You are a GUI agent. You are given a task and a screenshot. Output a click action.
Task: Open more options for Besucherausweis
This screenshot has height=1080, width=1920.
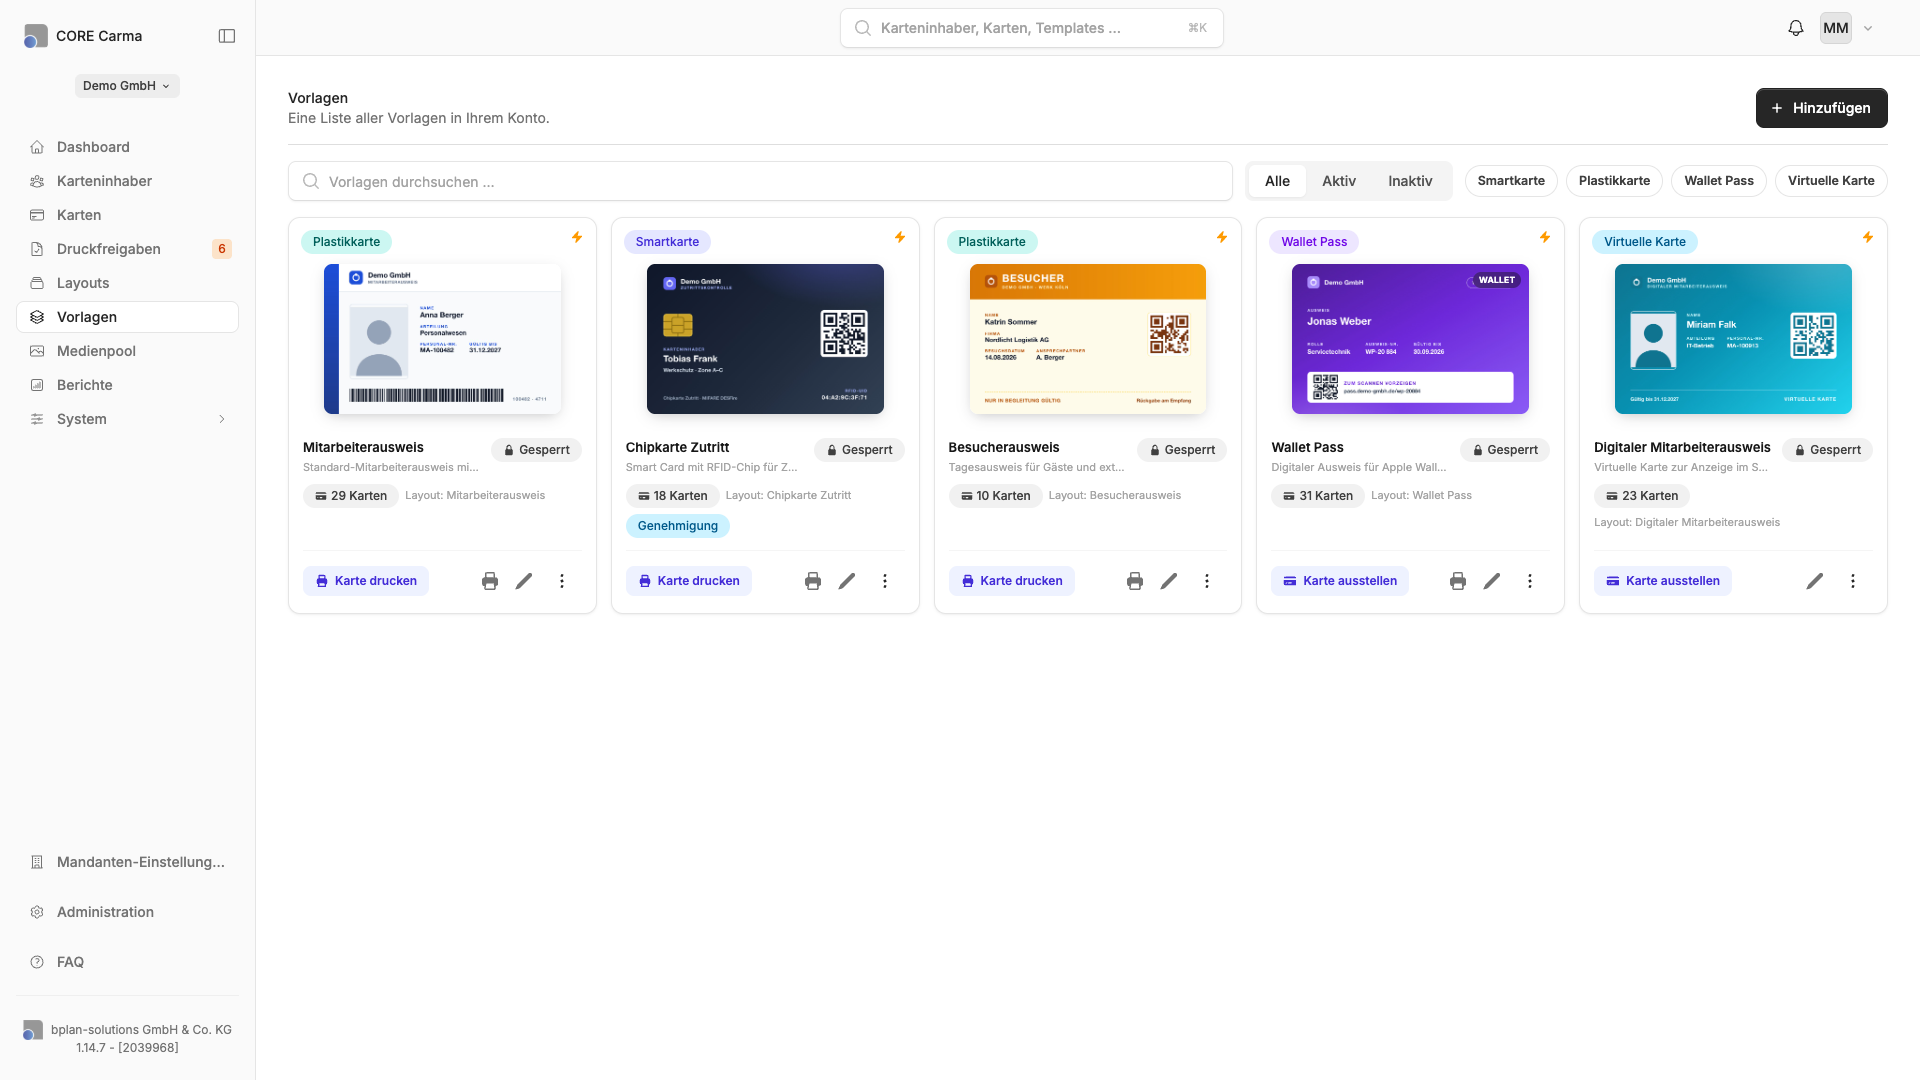(x=1207, y=581)
